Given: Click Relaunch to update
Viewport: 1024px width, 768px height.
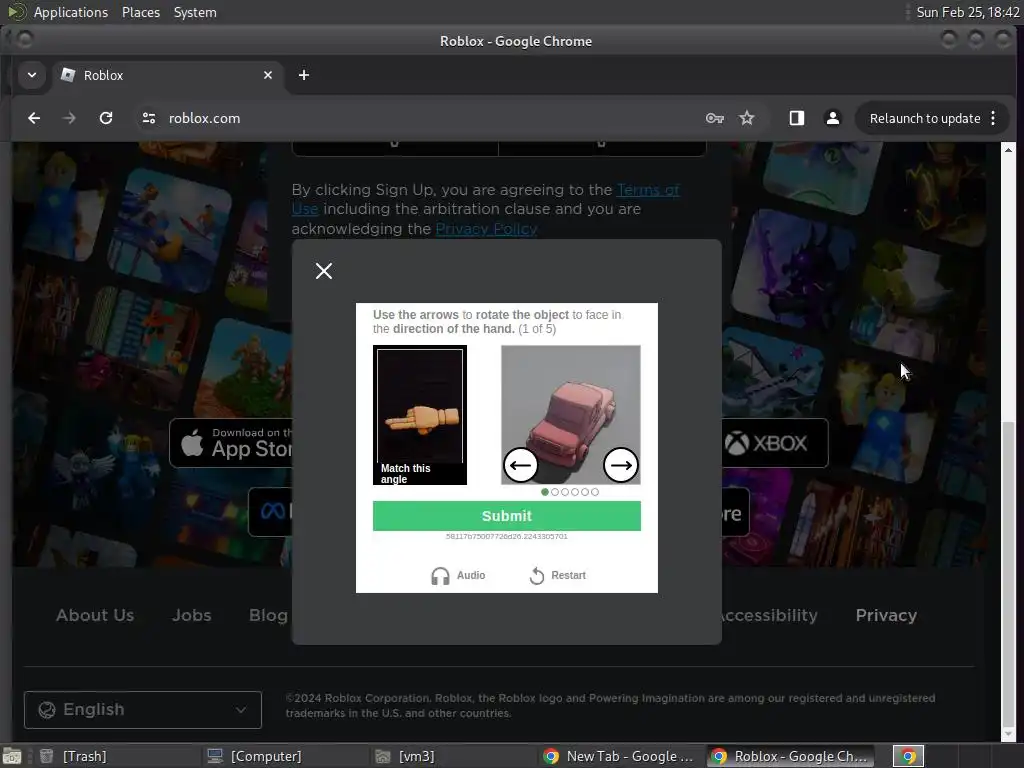Looking at the screenshot, I should (925, 118).
